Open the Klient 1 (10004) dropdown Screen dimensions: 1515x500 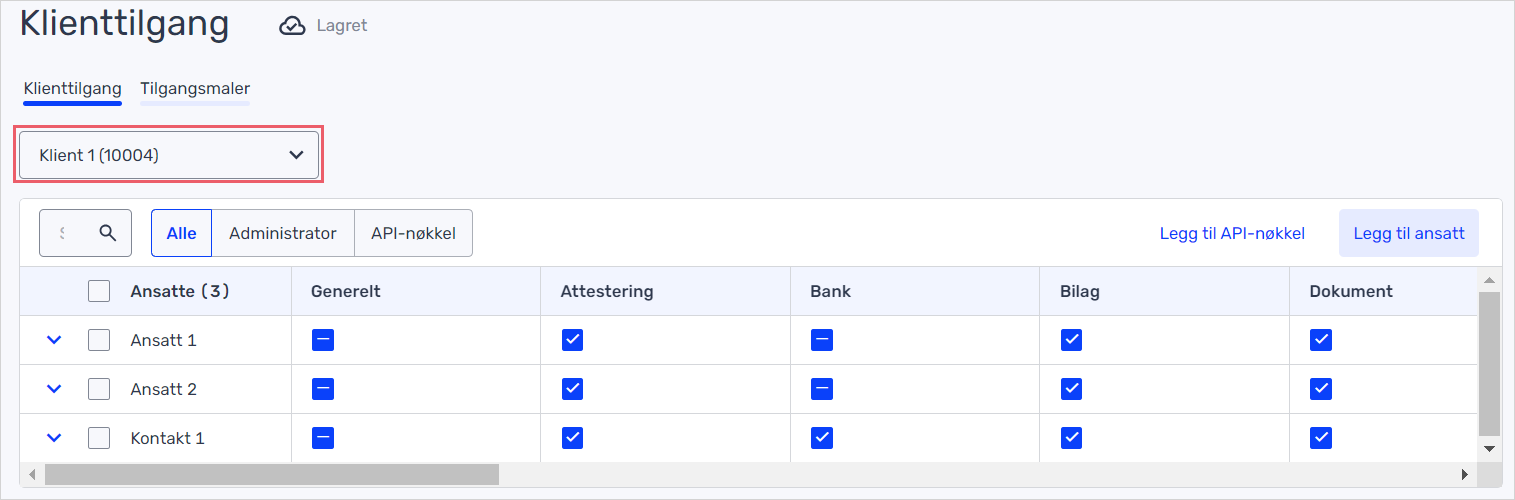tap(169, 155)
